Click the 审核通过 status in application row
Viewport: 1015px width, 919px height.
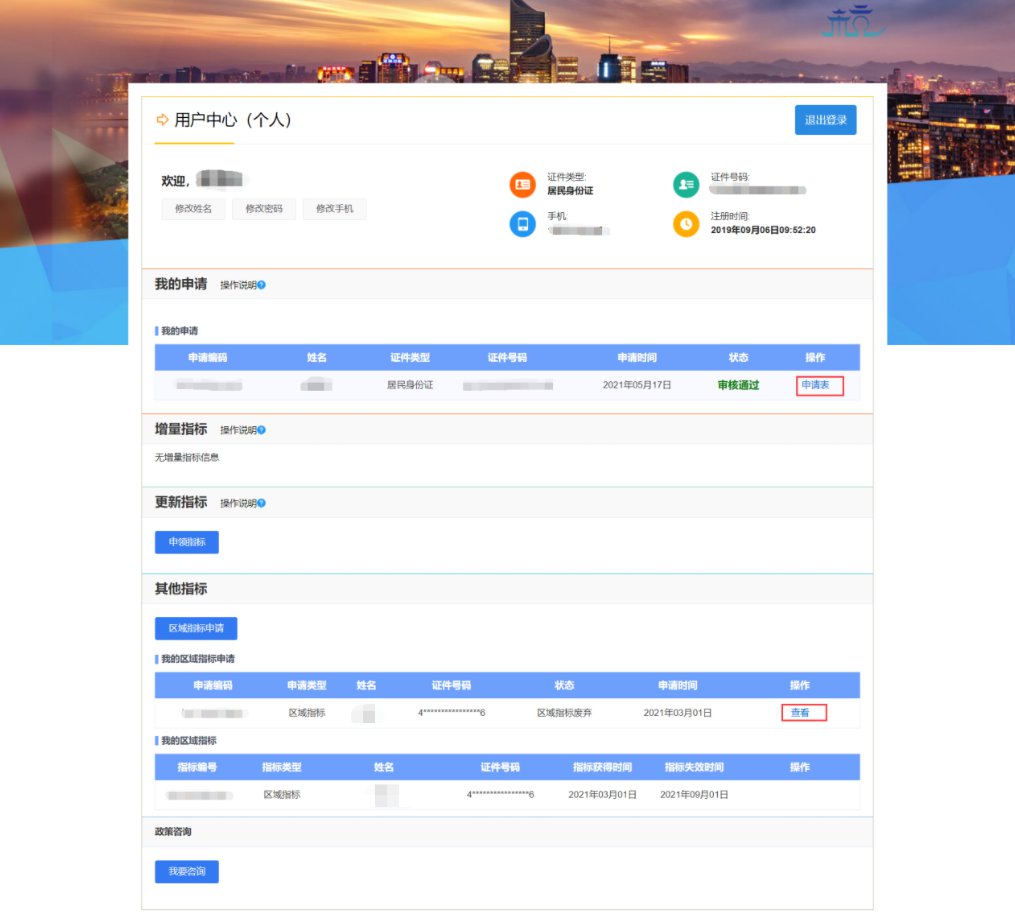pyautogui.click(x=738, y=385)
